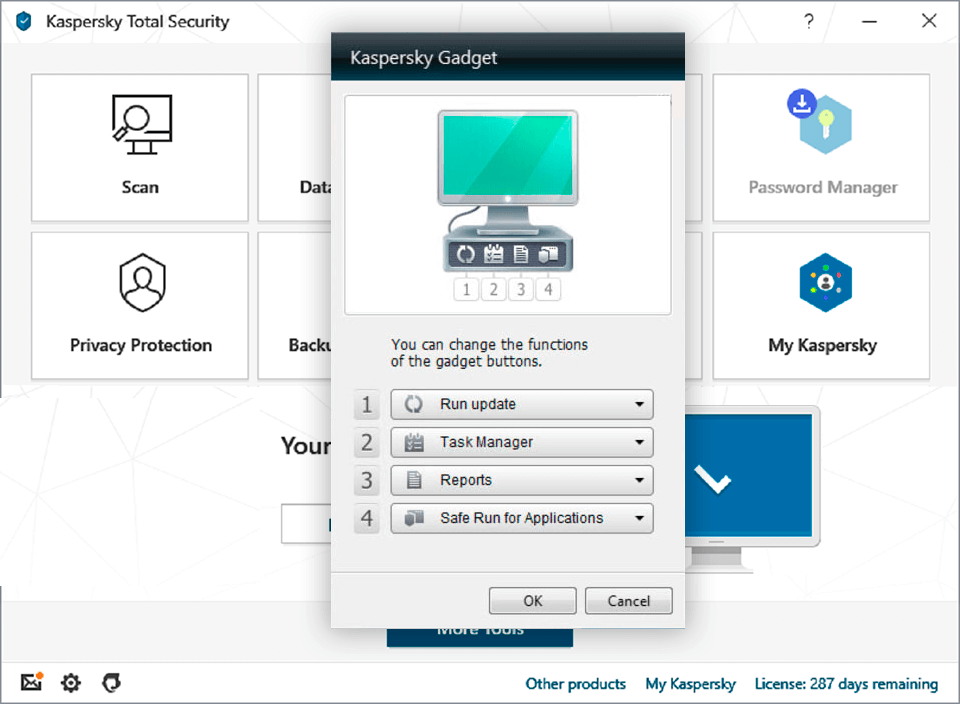Click the OK button in Kaspersky Gadget
This screenshot has height=704, width=960.
(x=533, y=601)
